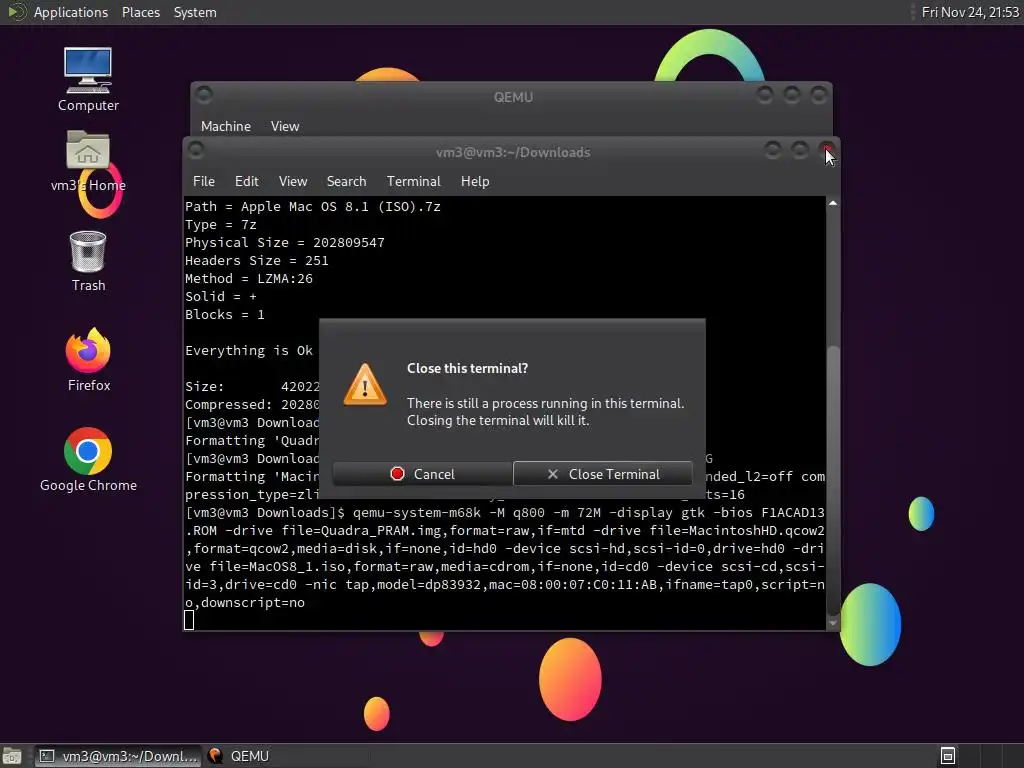Open the Applications menu in the top panel
The width and height of the screenshot is (1024, 768).
tap(71, 12)
